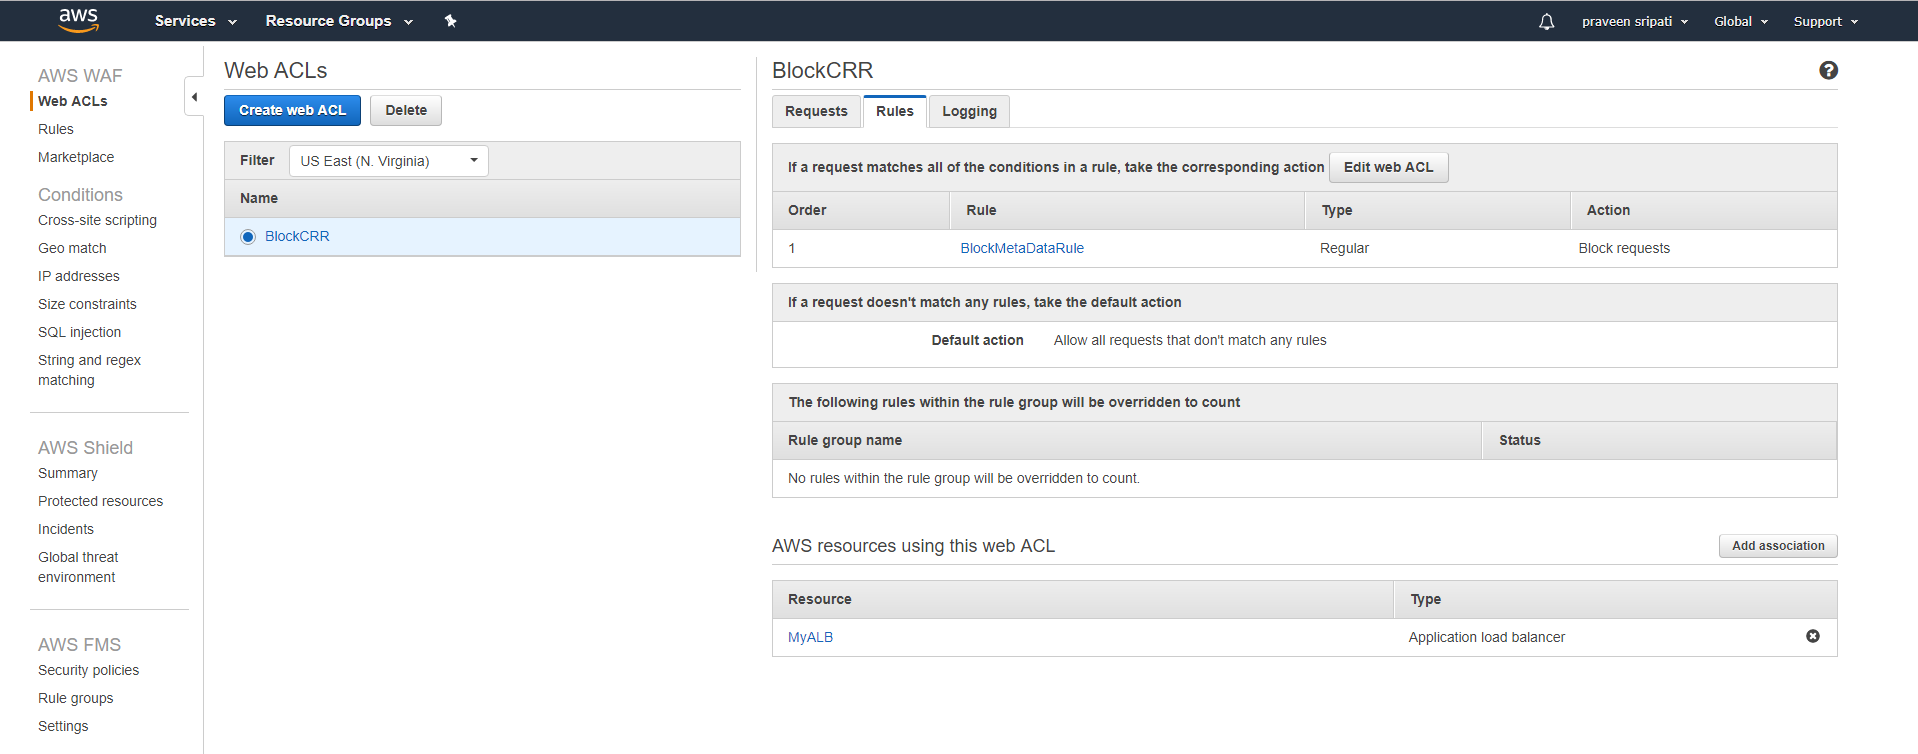Select the BlockCRR radio button

click(248, 237)
